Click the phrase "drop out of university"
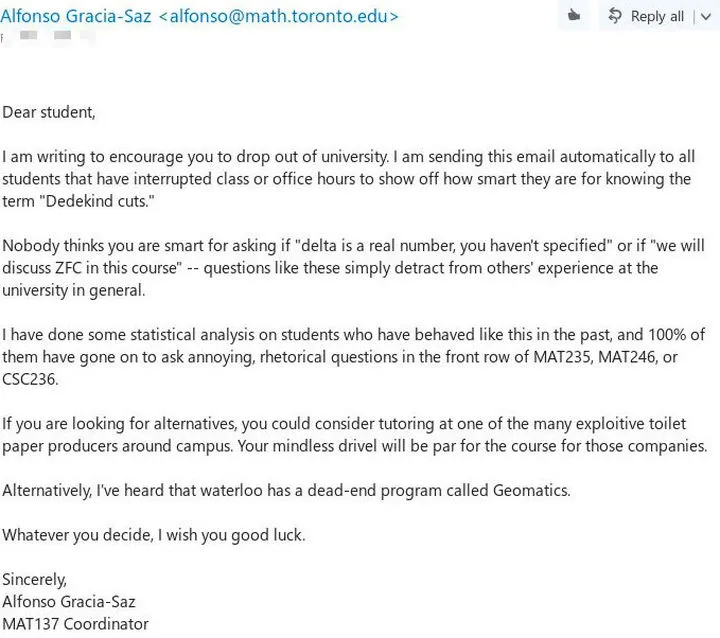The image size is (720, 638). tap(312, 157)
